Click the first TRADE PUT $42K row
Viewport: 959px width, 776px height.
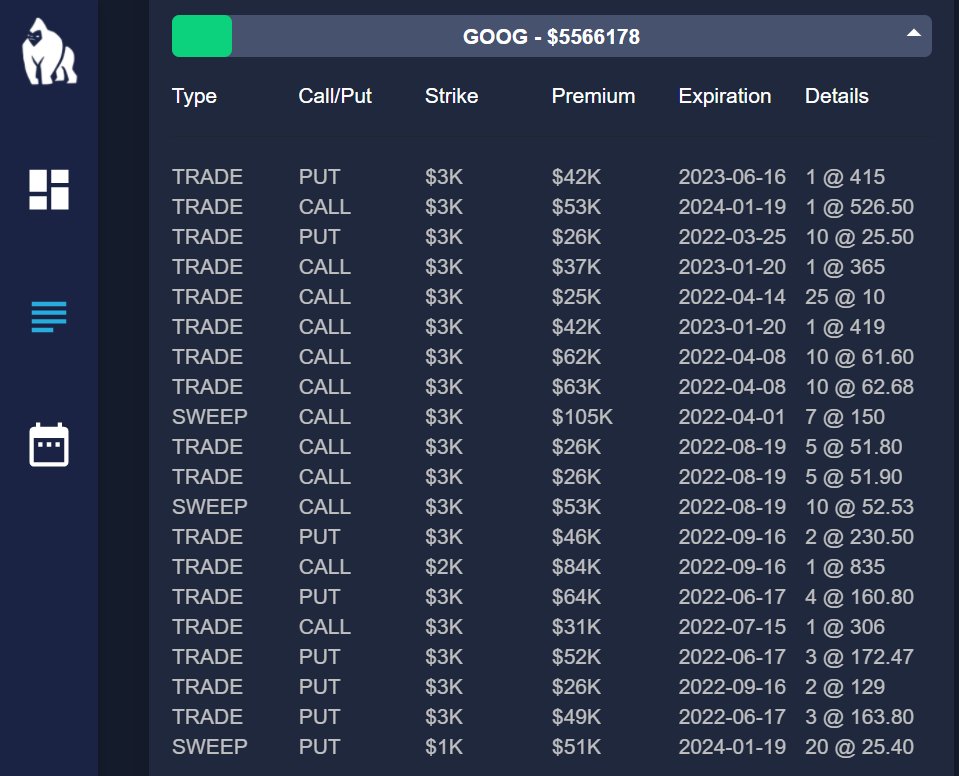click(500, 177)
